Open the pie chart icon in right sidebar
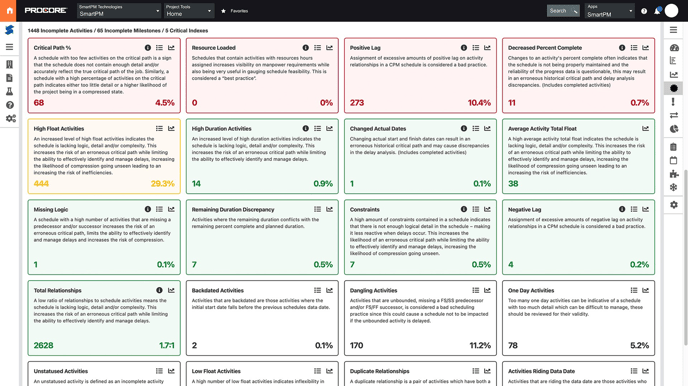Viewport: 688px width, 386px height. [674, 129]
